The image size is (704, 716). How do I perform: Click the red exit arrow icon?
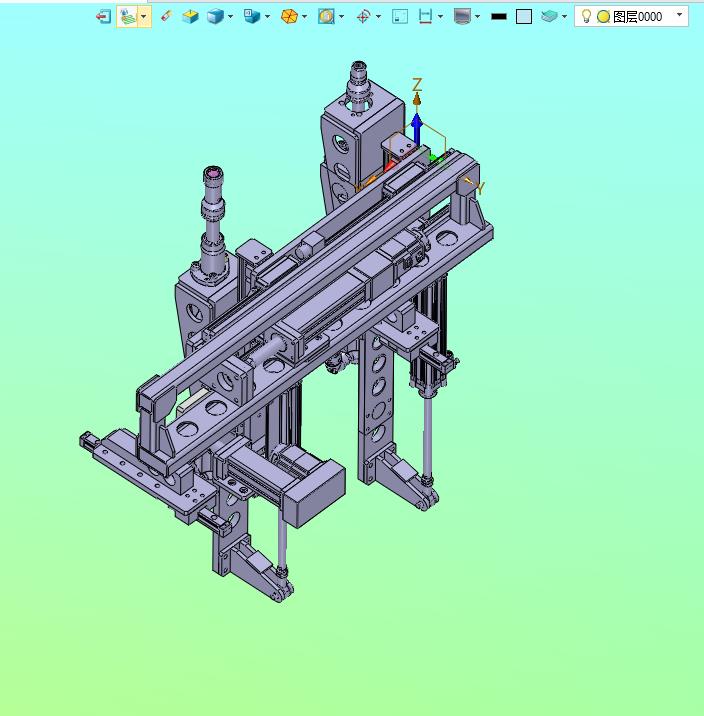tap(103, 17)
